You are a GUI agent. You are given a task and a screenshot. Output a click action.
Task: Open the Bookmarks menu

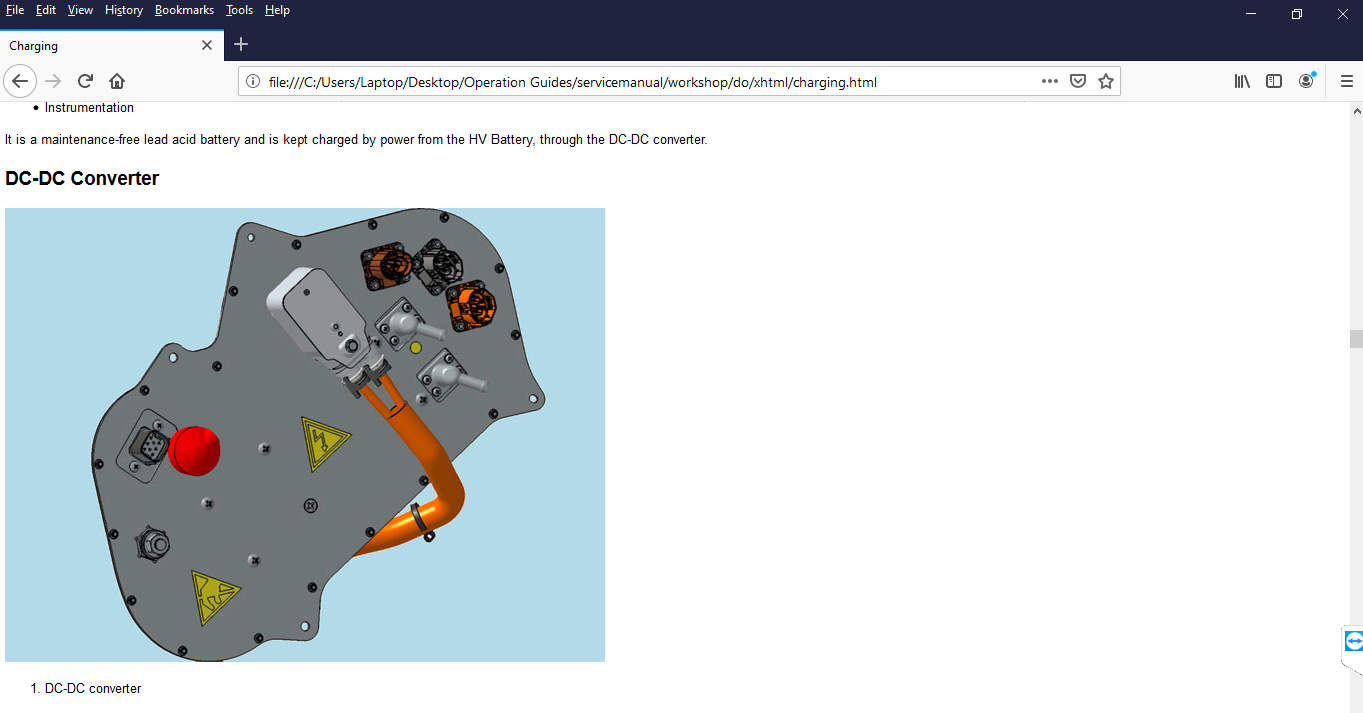click(184, 10)
